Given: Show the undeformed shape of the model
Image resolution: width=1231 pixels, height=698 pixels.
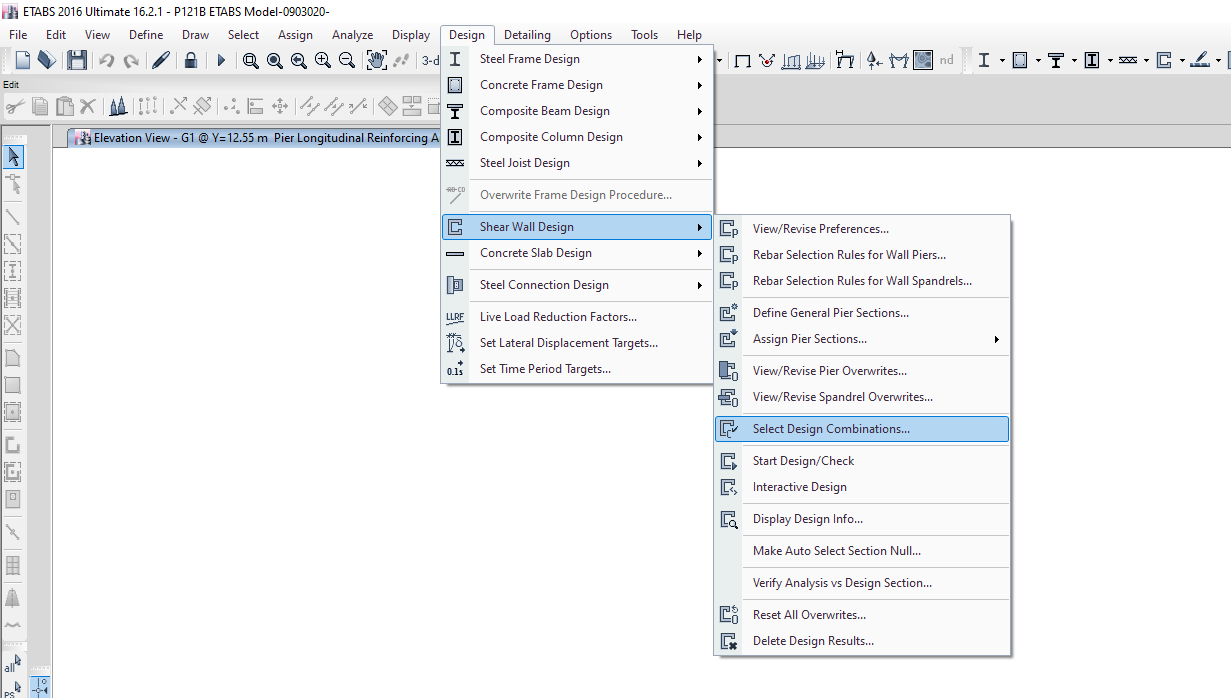Looking at the screenshot, I should tap(743, 60).
